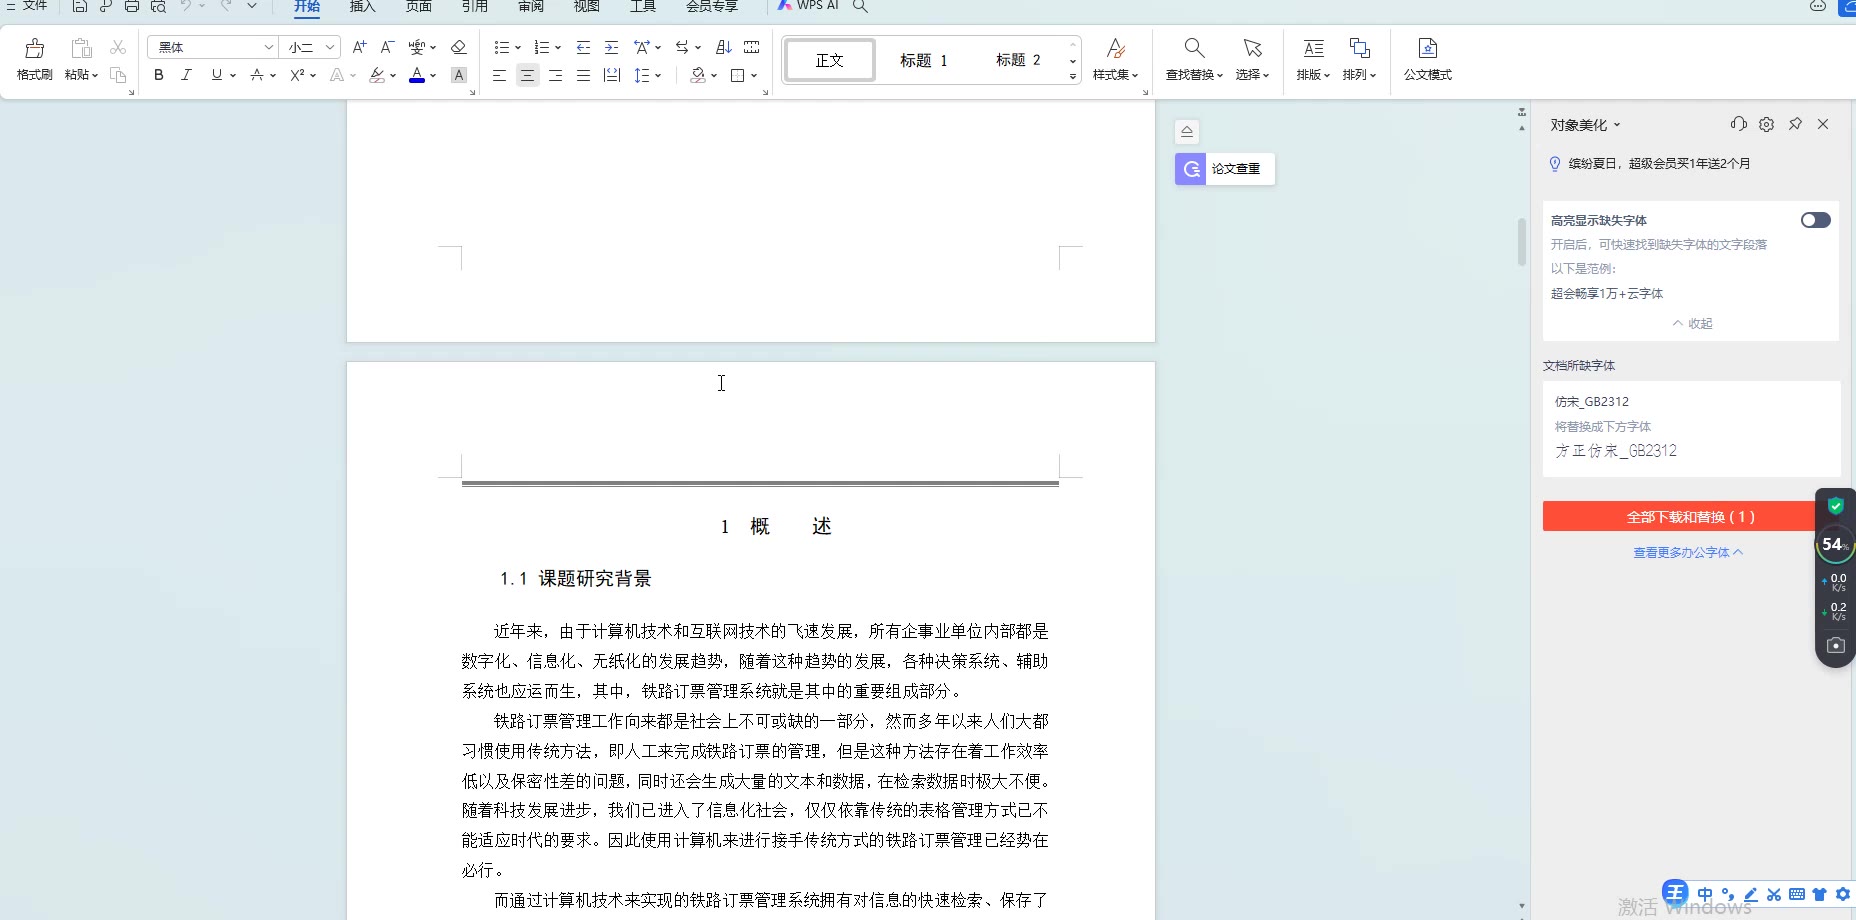The image size is (1856, 920).
Task: Toggle the character shading A button
Action: click(459, 75)
